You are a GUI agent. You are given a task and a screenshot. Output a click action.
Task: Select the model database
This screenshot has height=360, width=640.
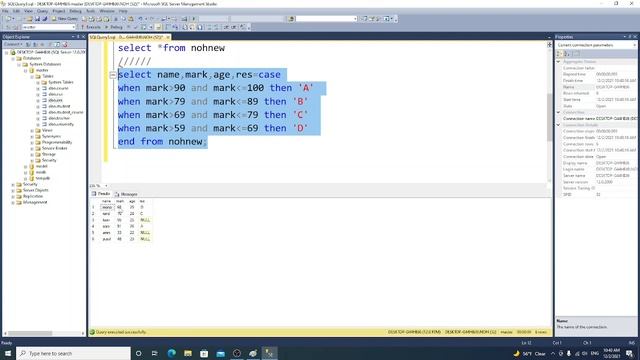[x=41, y=167]
